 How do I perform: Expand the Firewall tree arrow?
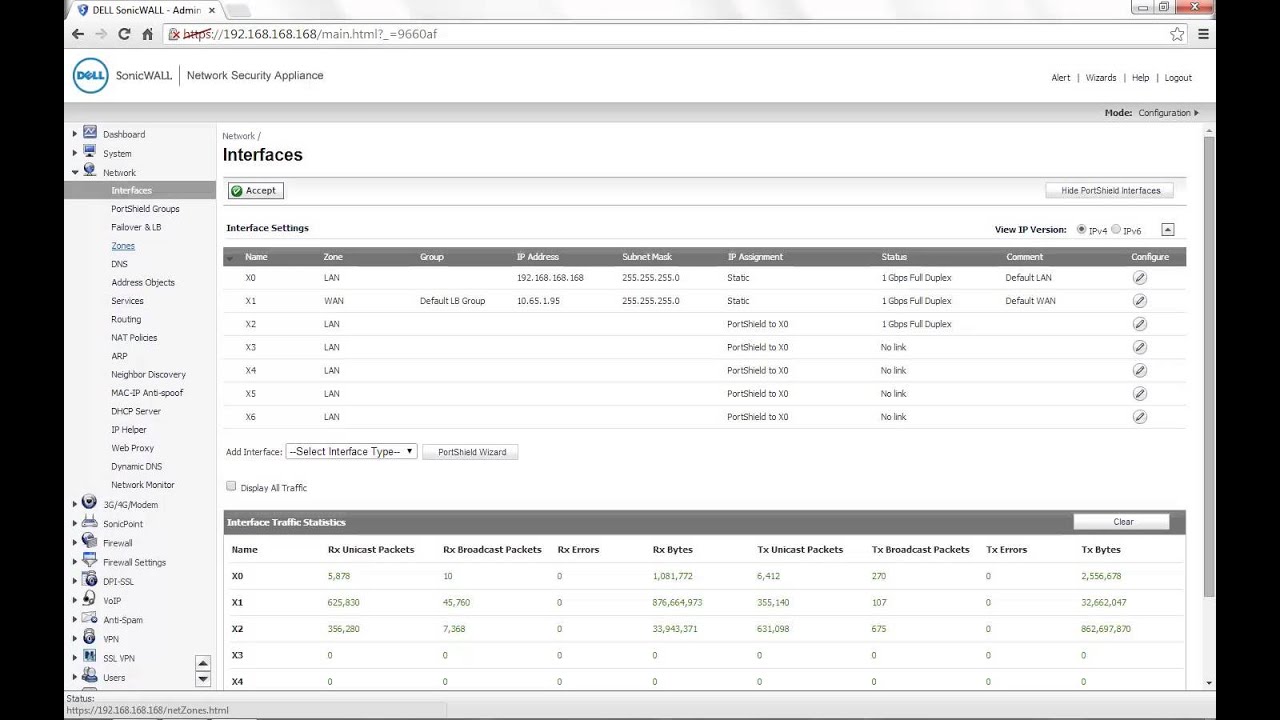pos(74,543)
